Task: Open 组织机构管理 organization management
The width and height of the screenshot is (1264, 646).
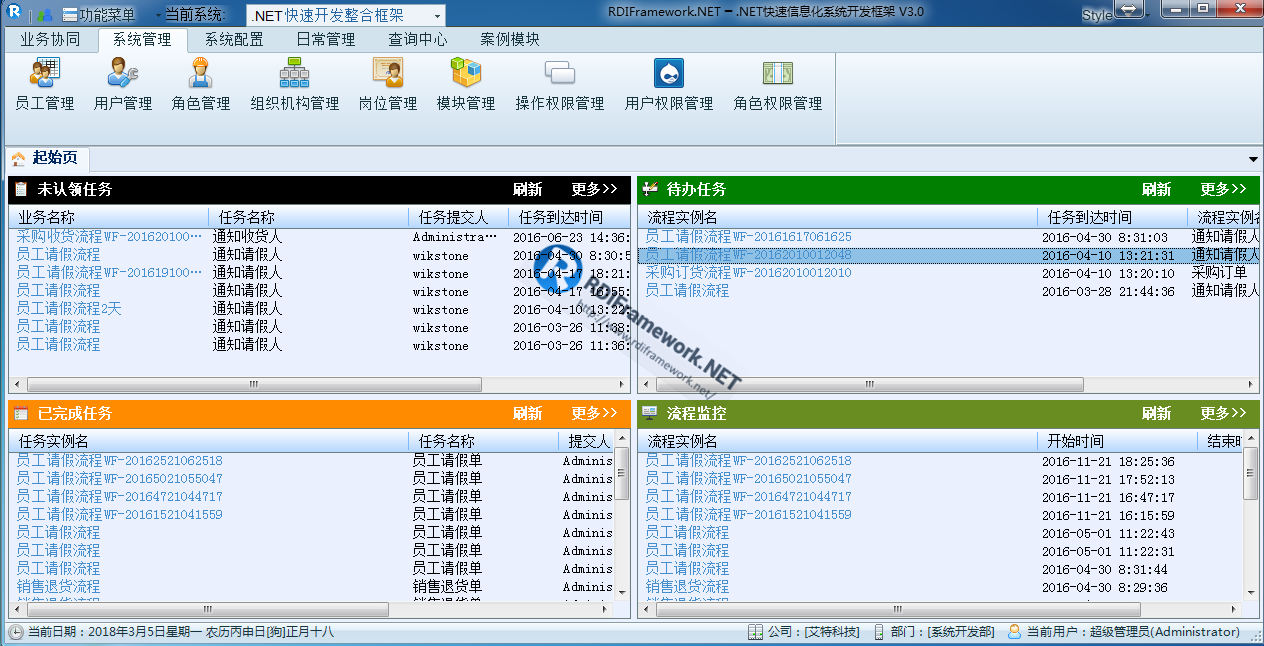Action: click(294, 84)
